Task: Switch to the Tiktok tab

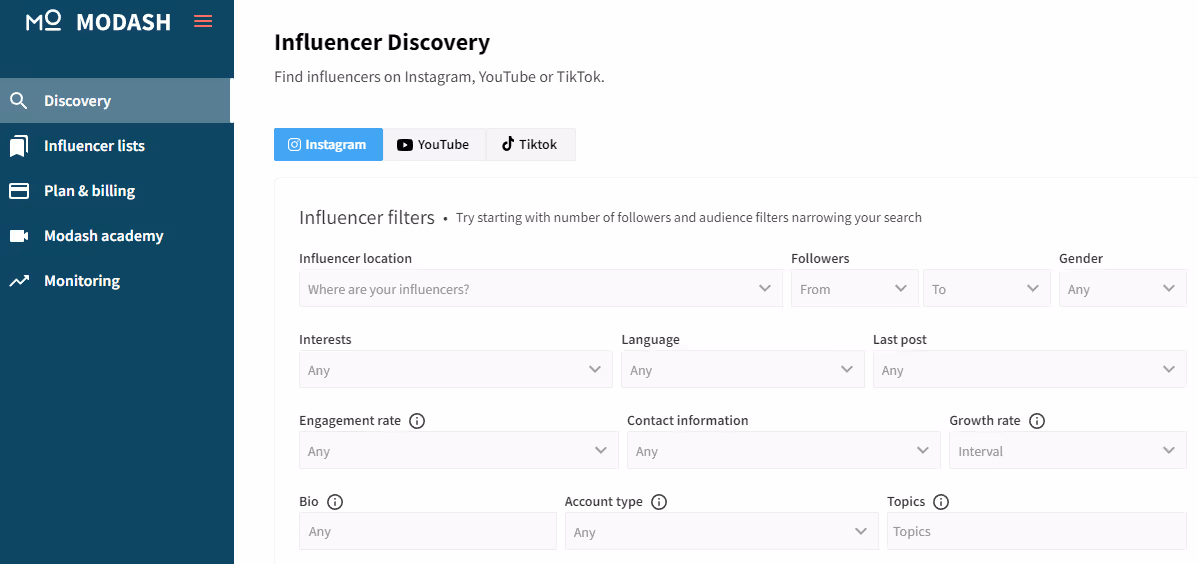Action: (x=530, y=144)
